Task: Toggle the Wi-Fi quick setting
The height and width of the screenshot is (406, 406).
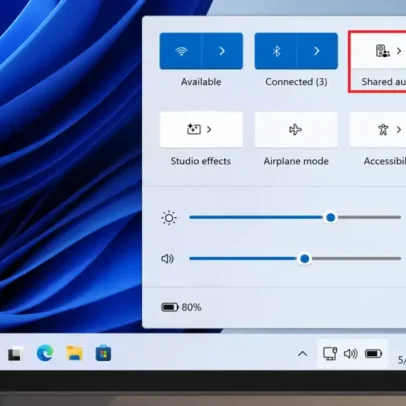Action: (181, 51)
